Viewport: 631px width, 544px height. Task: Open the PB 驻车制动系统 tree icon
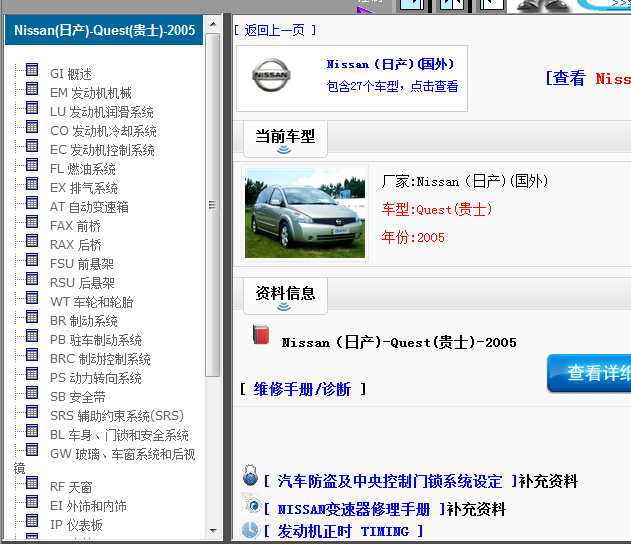pos(32,336)
